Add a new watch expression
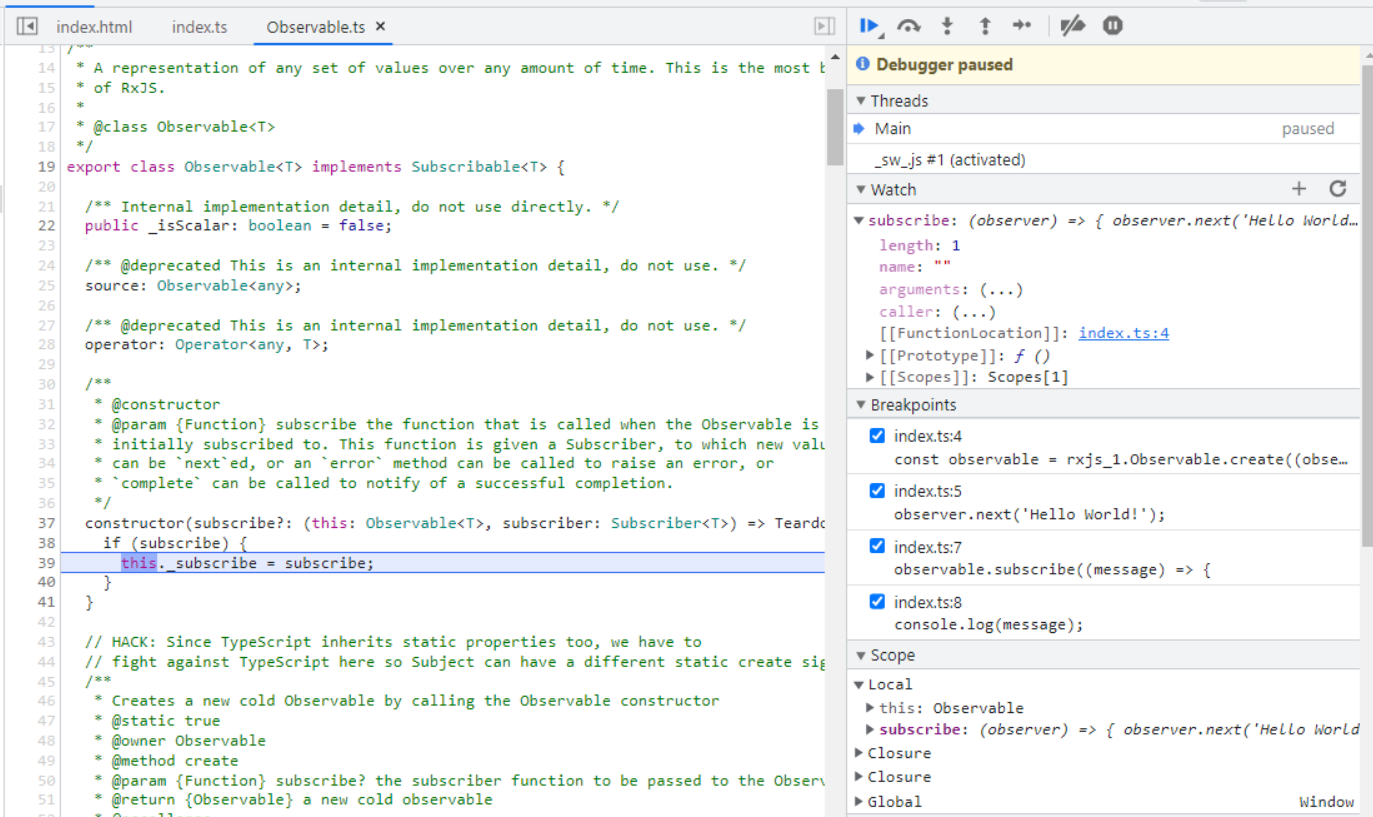This screenshot has height=817, width=1373. click(1299, 189)
